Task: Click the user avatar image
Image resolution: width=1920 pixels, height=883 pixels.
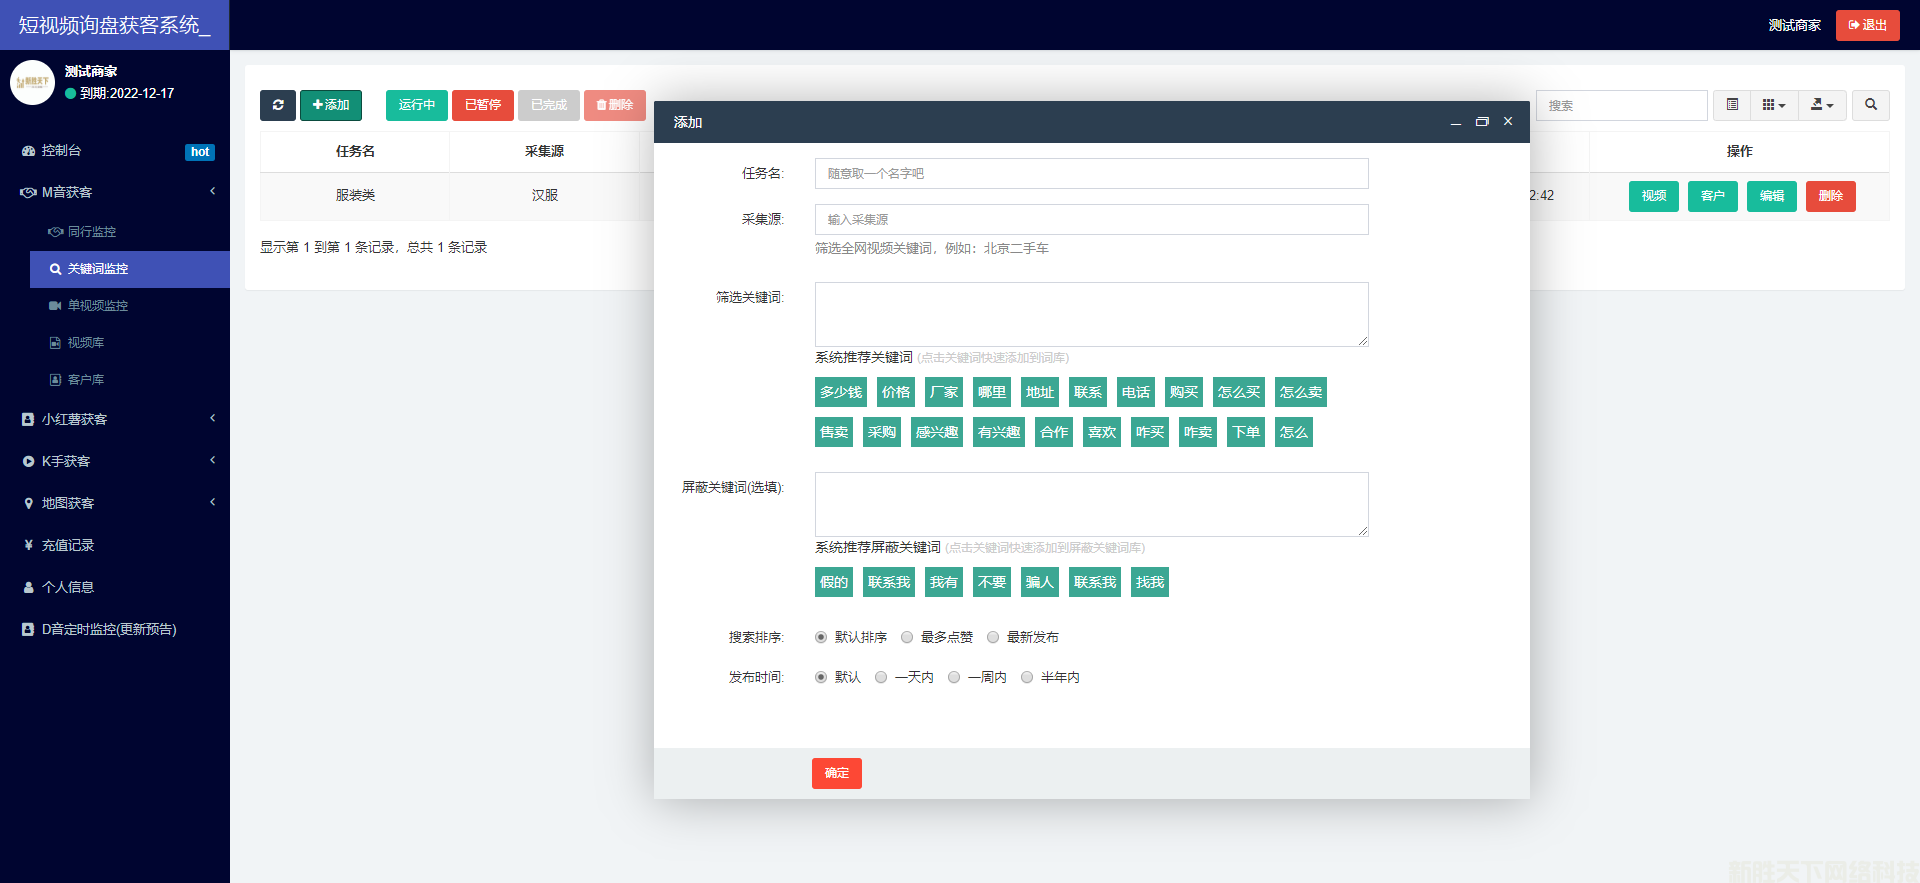Action: [32, 82]
